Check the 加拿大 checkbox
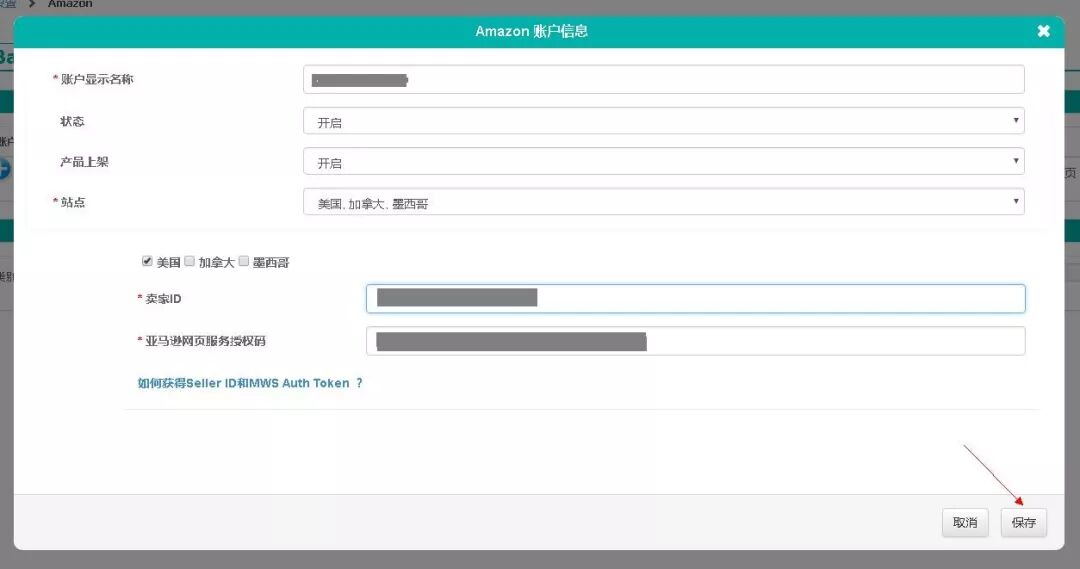 click(x=189, y=261)
